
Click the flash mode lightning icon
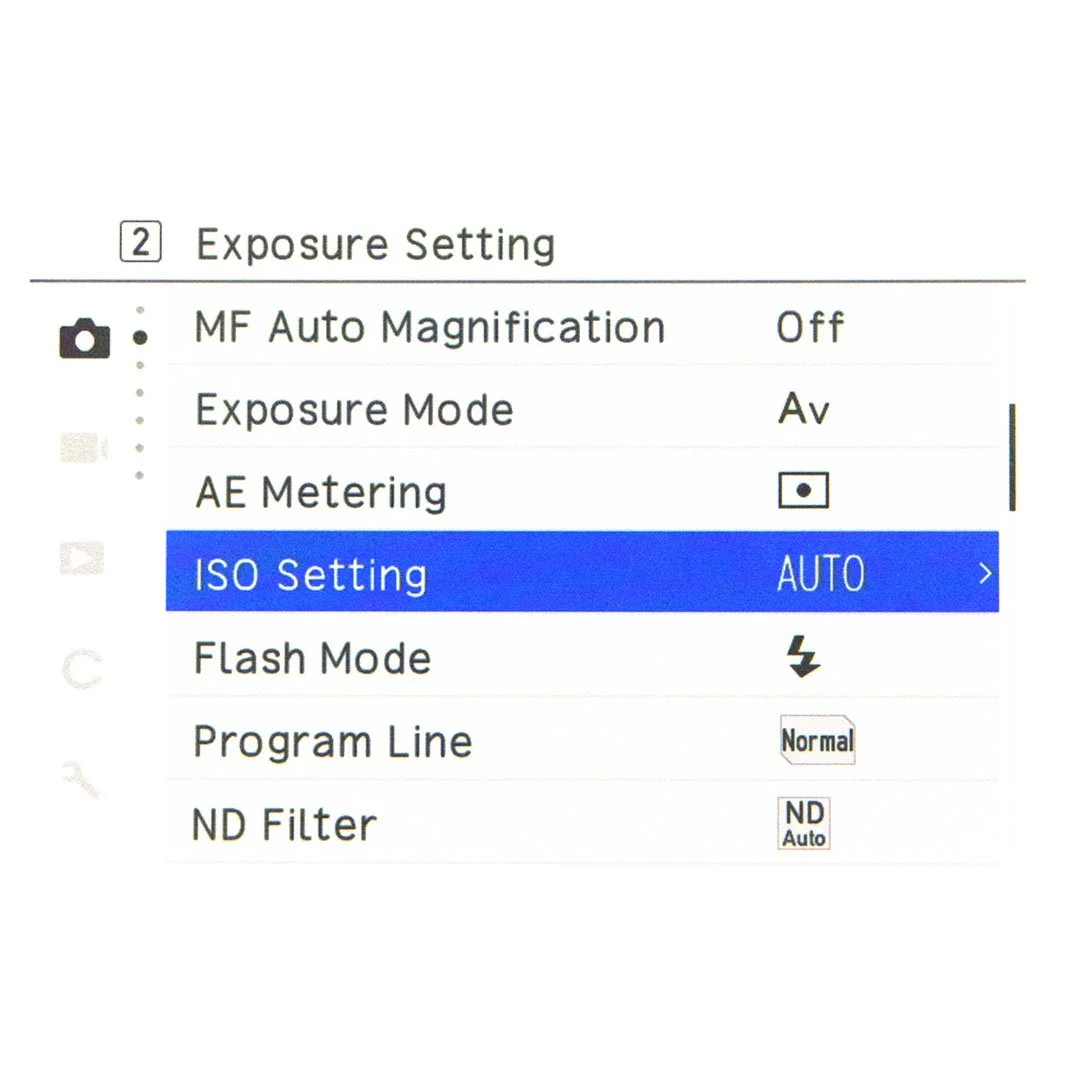803,656
